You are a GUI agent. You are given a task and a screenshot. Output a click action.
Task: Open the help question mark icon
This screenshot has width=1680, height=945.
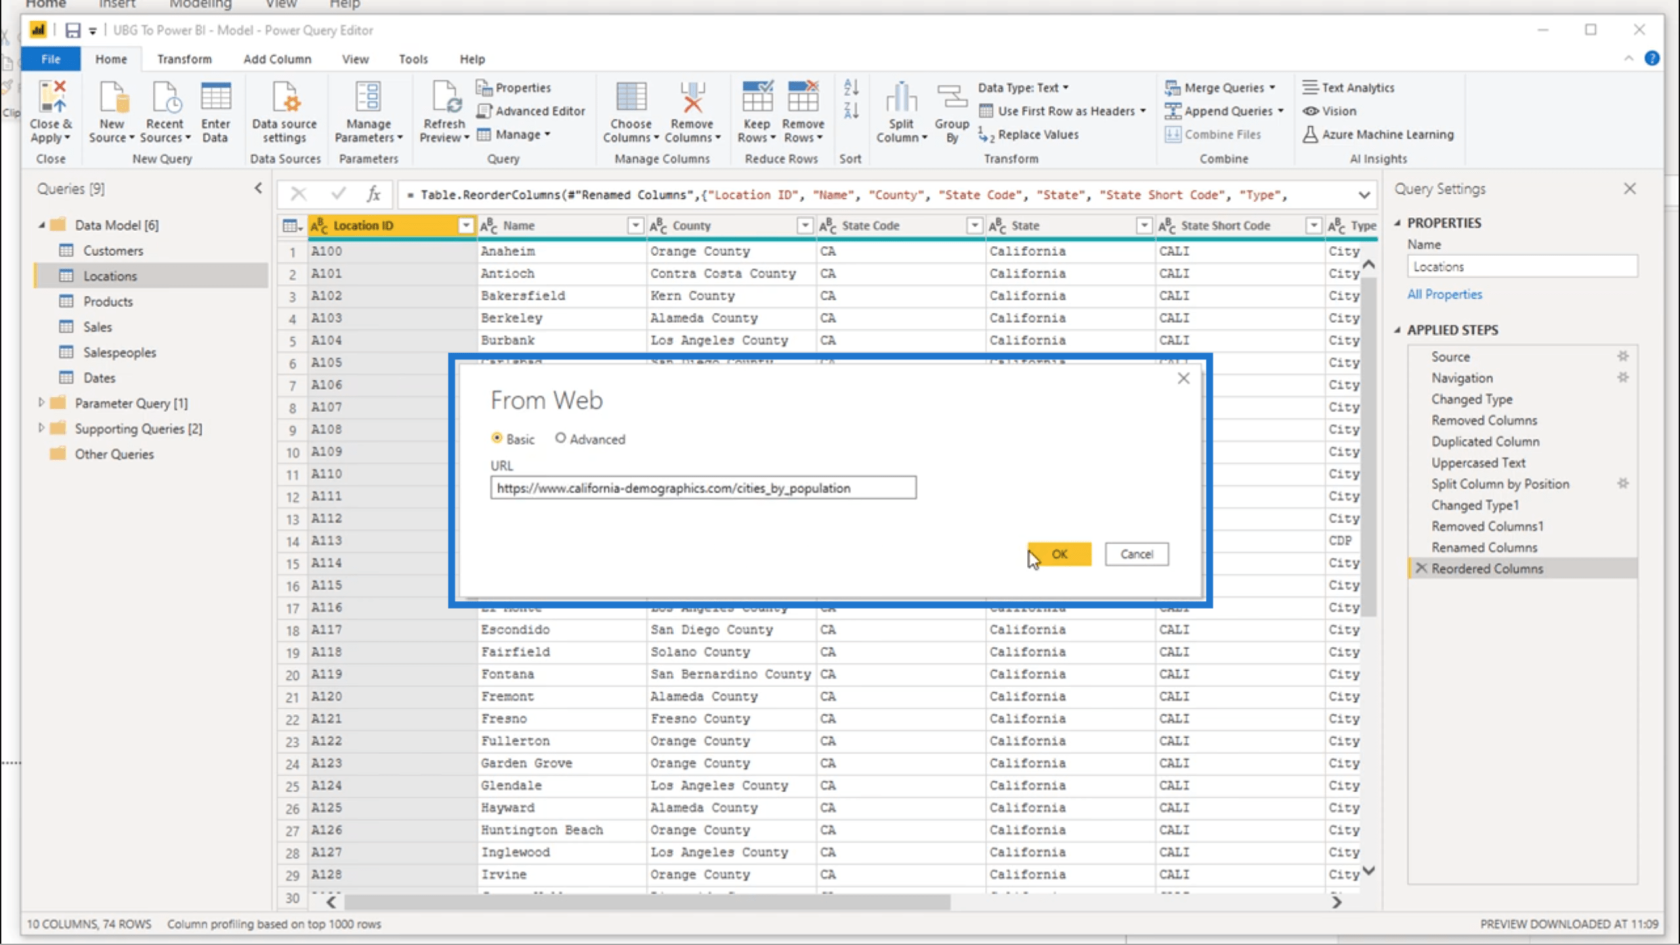coord(1652,59)
